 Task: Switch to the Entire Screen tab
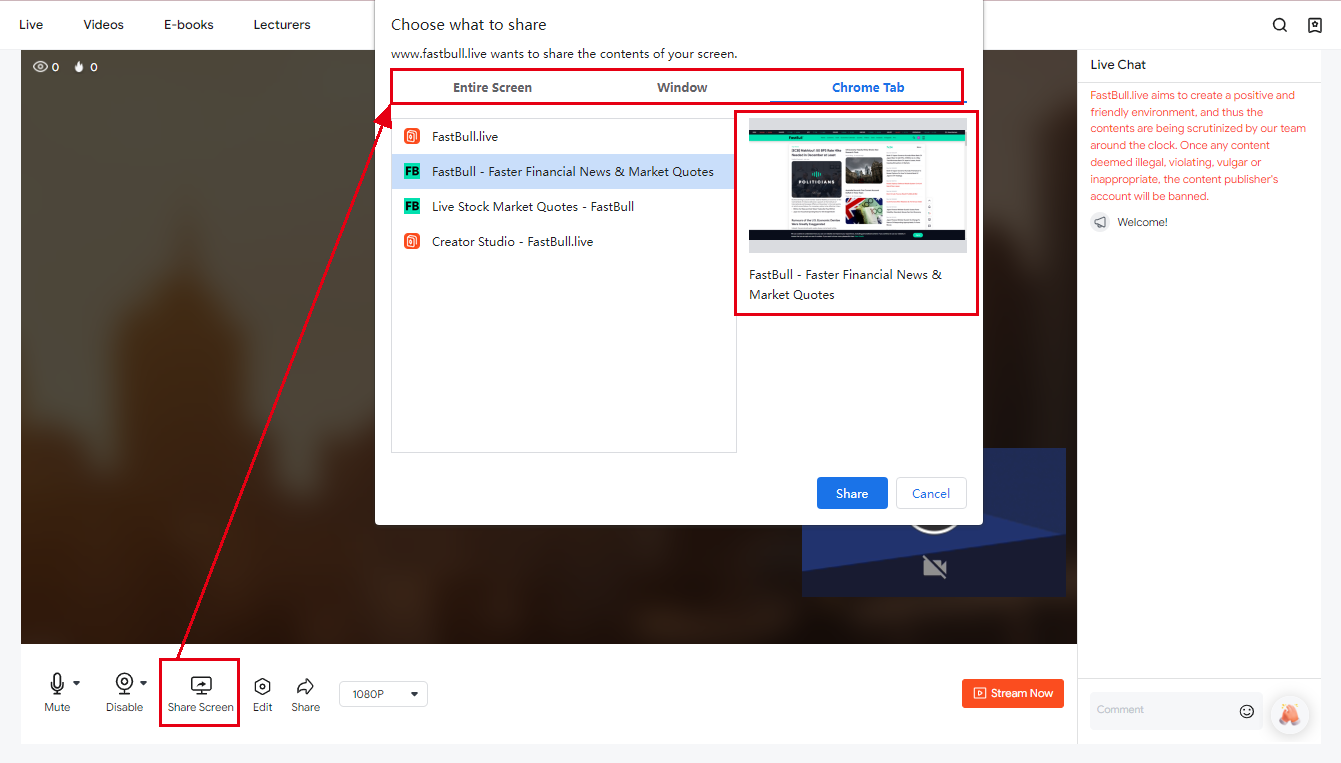coord(492,87)
